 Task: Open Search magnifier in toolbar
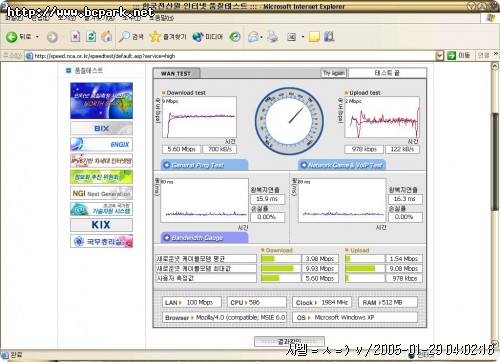pyautogui.click(x=132, y=37)
